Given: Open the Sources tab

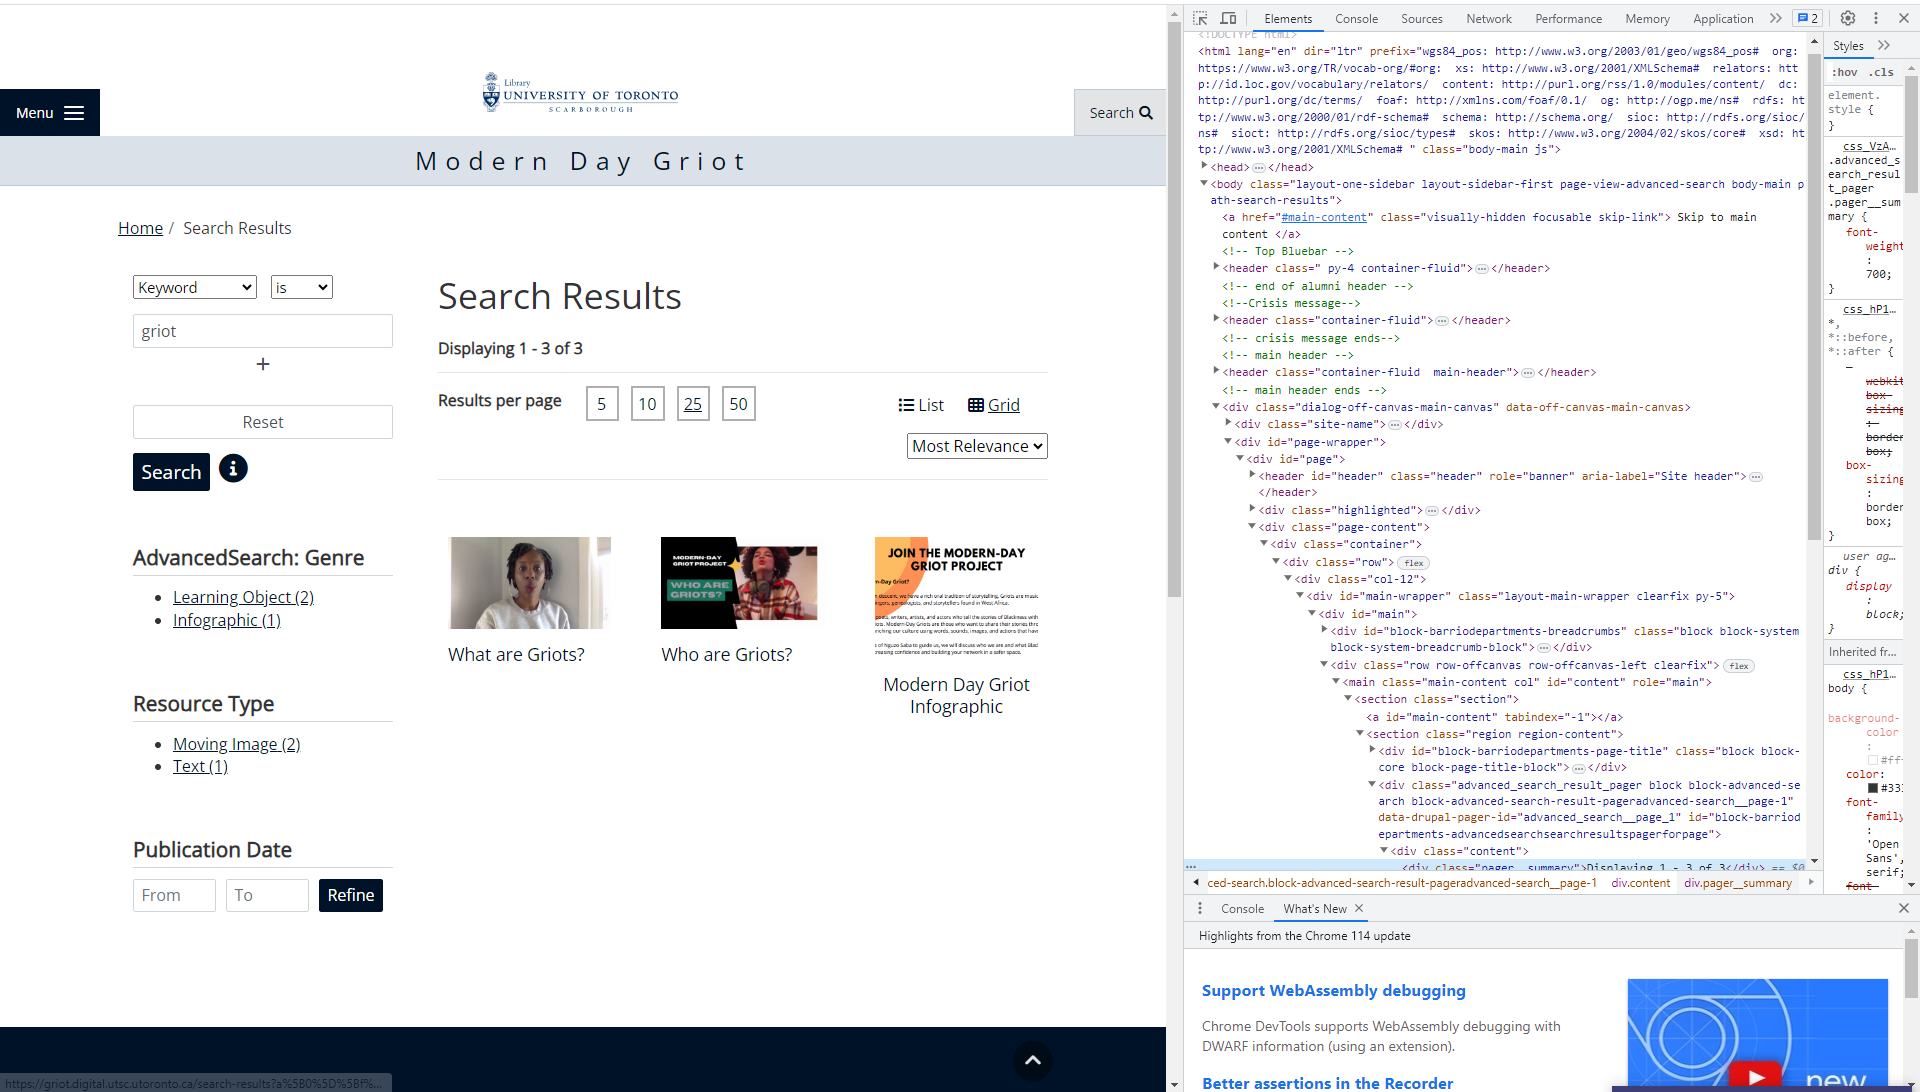Looking at the screenshot, I should tap(1421, 18).
